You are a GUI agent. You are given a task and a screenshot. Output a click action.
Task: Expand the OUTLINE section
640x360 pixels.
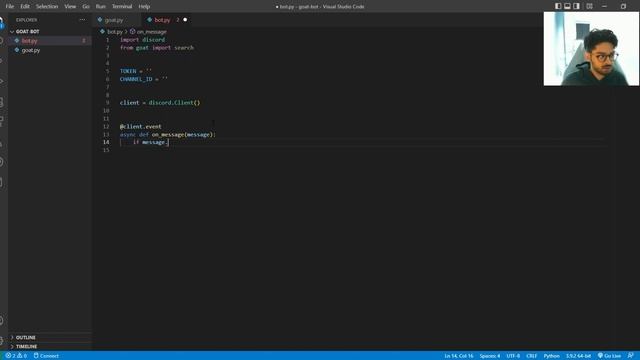25,338
